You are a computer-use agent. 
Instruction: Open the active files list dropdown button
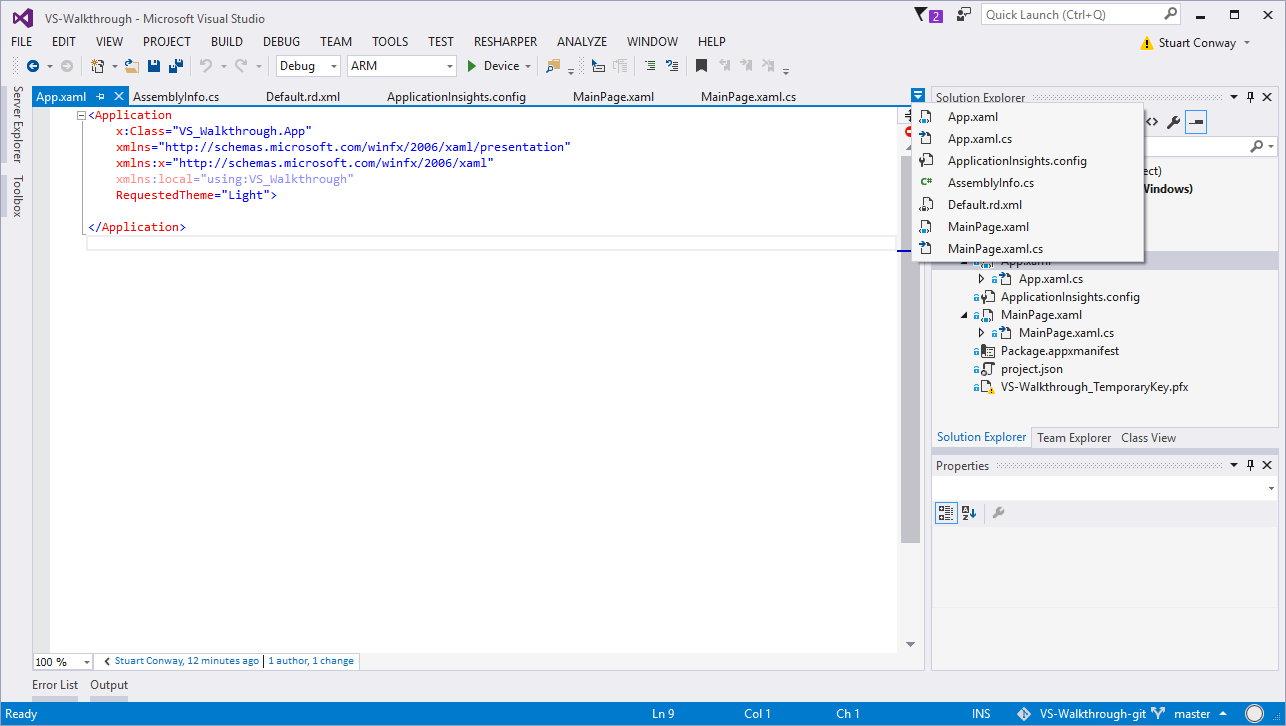pos(918,96)
